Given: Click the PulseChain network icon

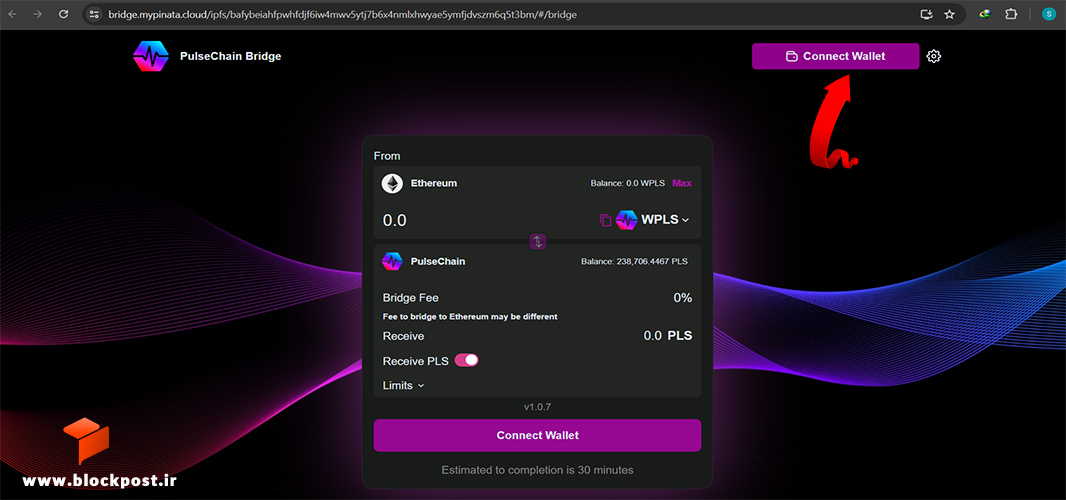Looking at the screenshot, I should [x=392, y=261].
